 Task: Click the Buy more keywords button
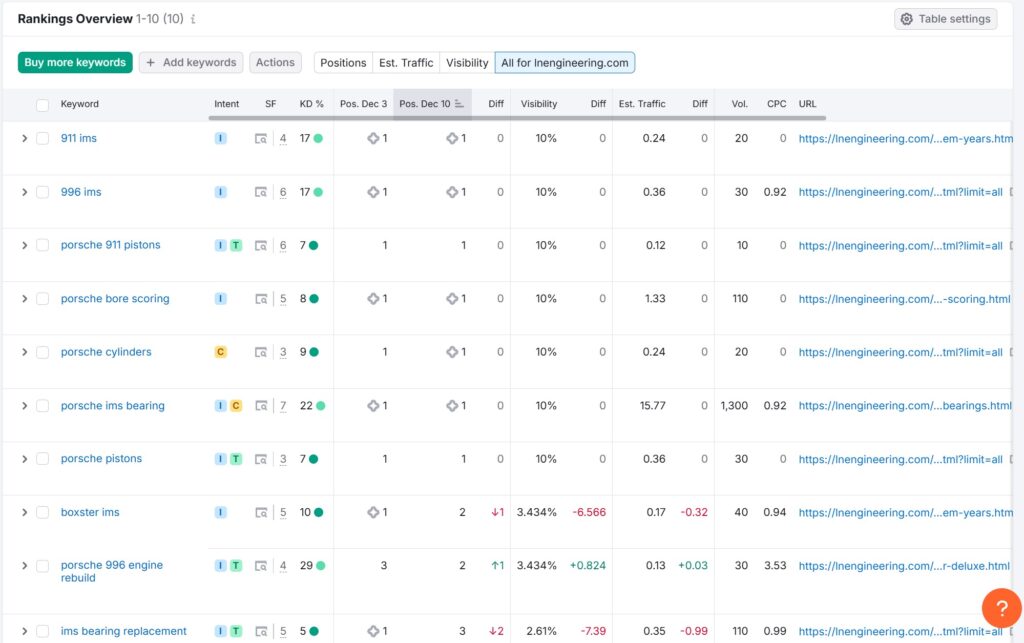coord(75,62)
